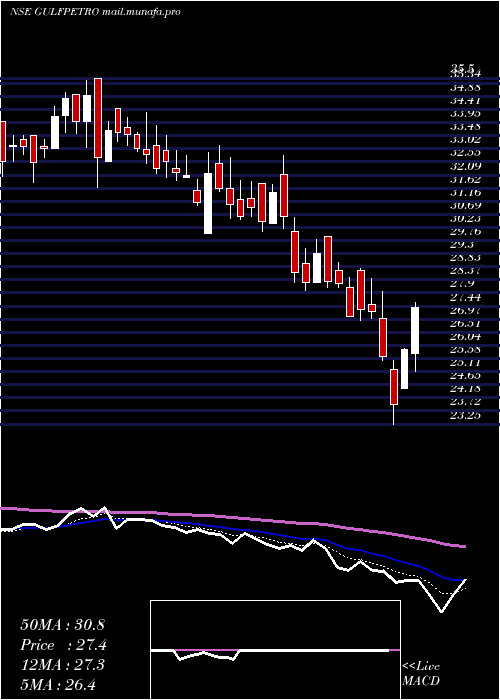The width and height of the screenshot is (500, 700).
Task: Click the 27.44 price axis label
Action: [x=467, y=297]
